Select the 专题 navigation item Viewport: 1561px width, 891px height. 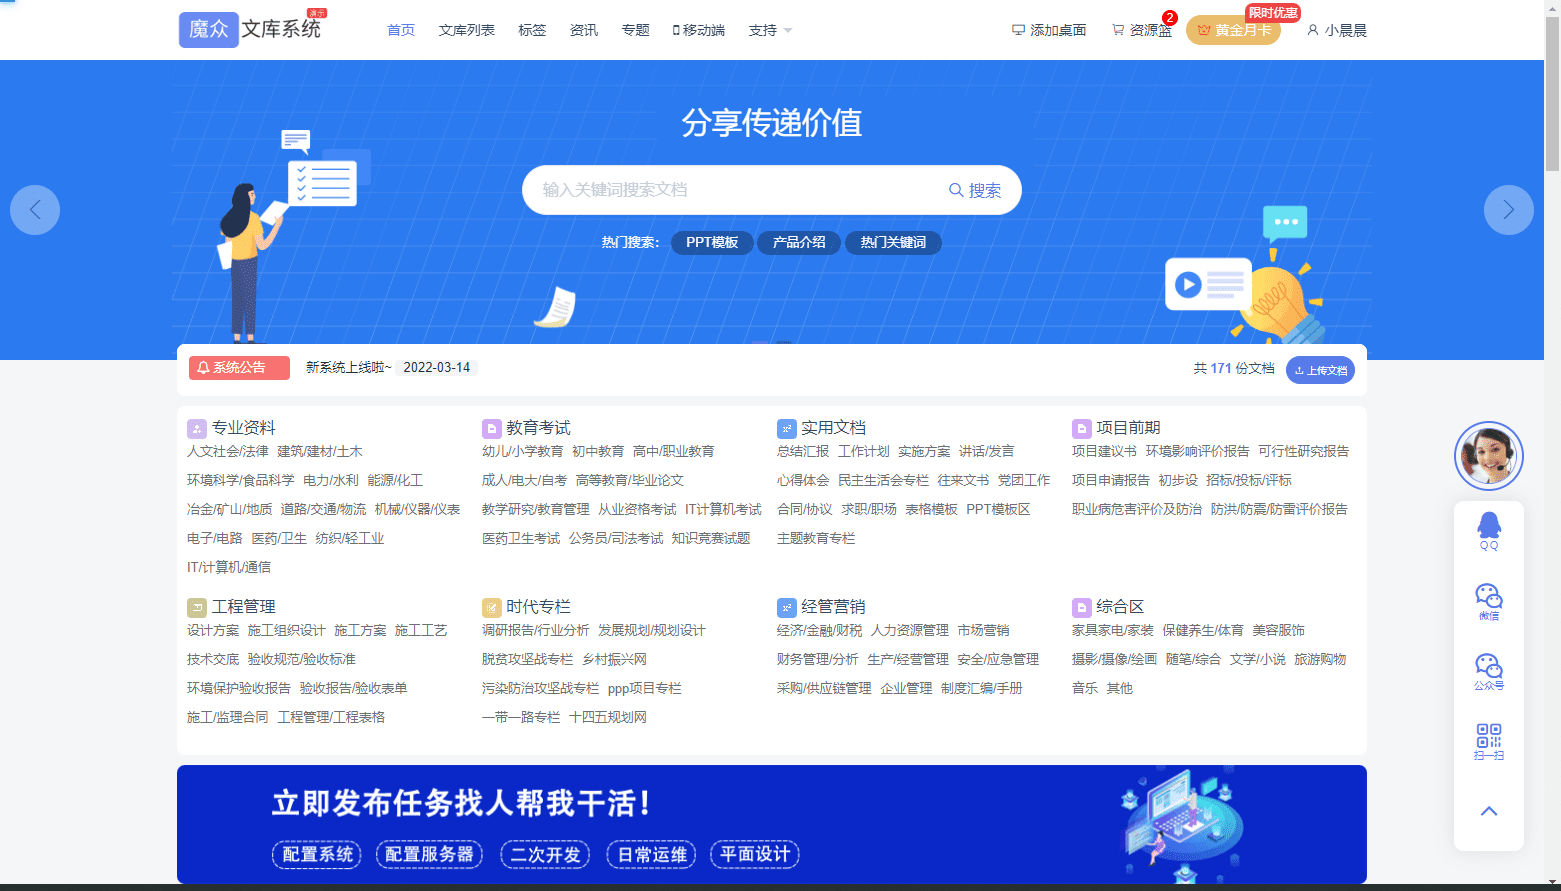(635, 30)
